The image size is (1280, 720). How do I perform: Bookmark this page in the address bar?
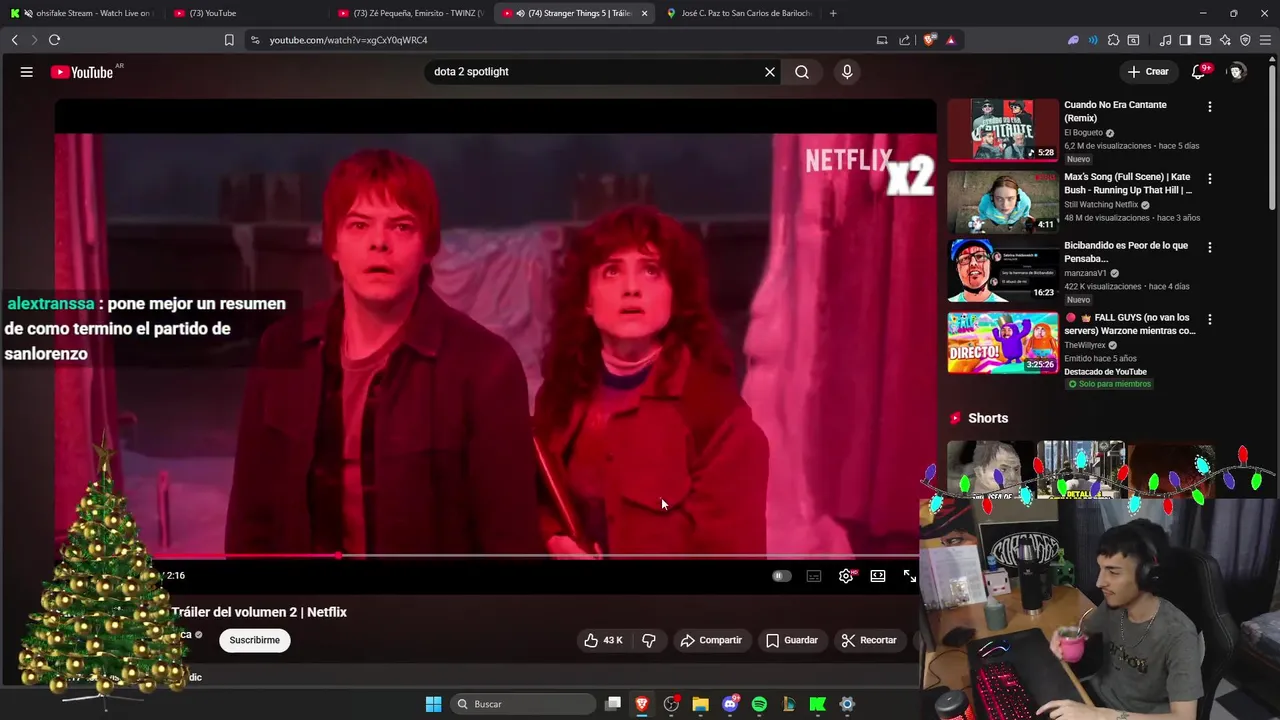[229, 40]
